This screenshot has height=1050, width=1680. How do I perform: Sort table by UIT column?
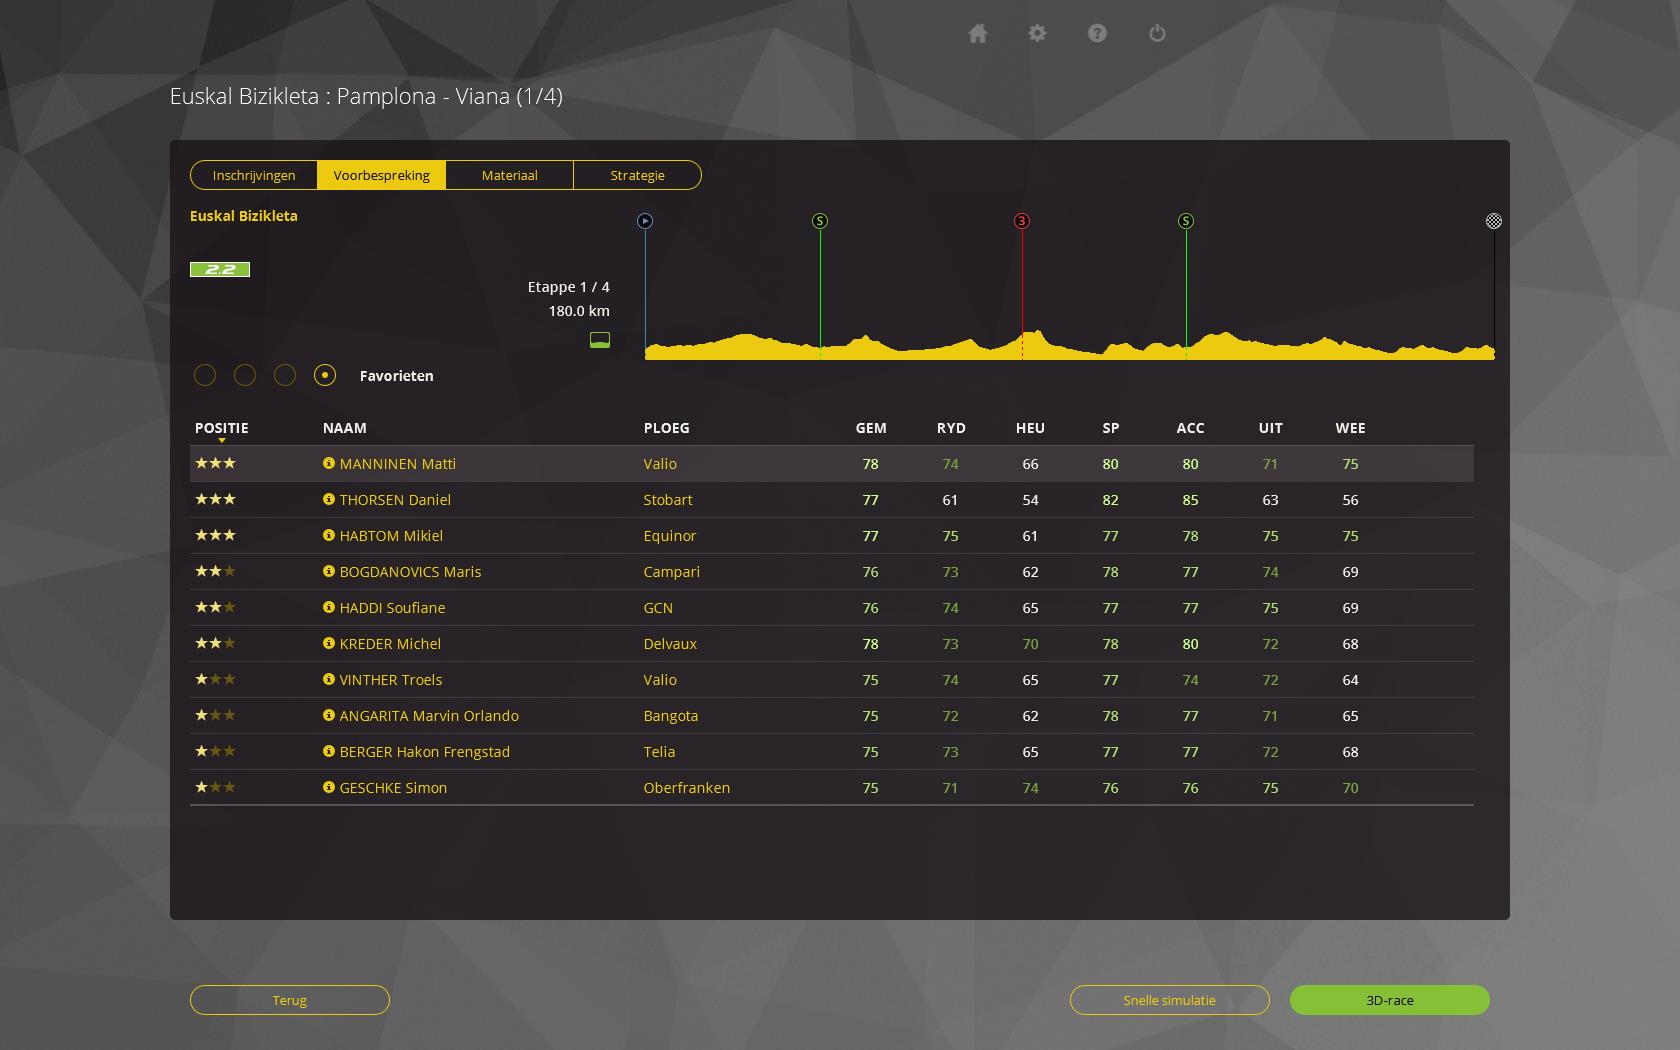tap(1270, 428)
